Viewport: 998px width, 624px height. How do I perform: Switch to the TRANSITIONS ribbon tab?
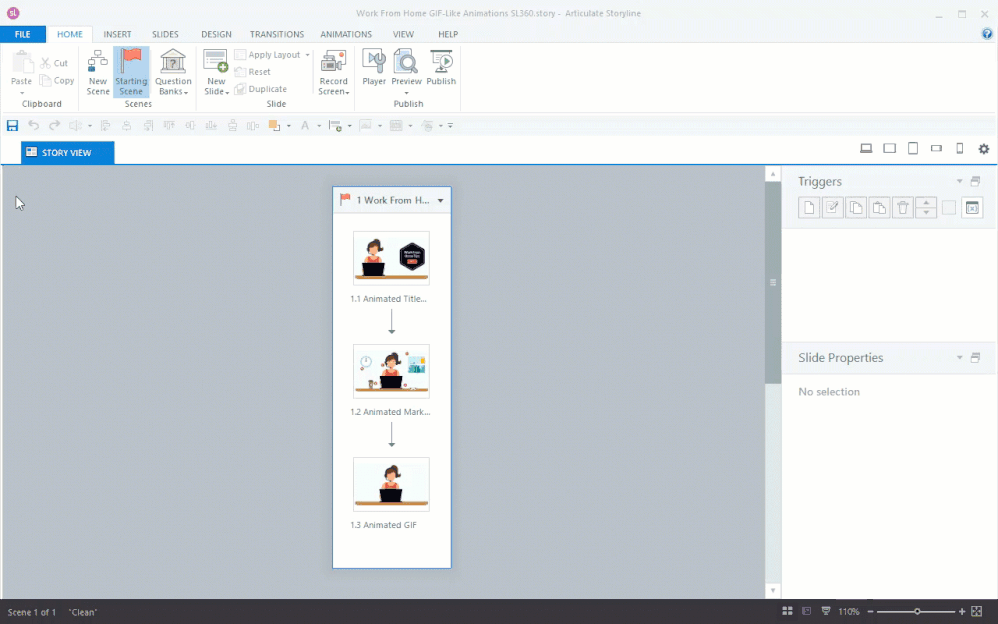(277, 34)
